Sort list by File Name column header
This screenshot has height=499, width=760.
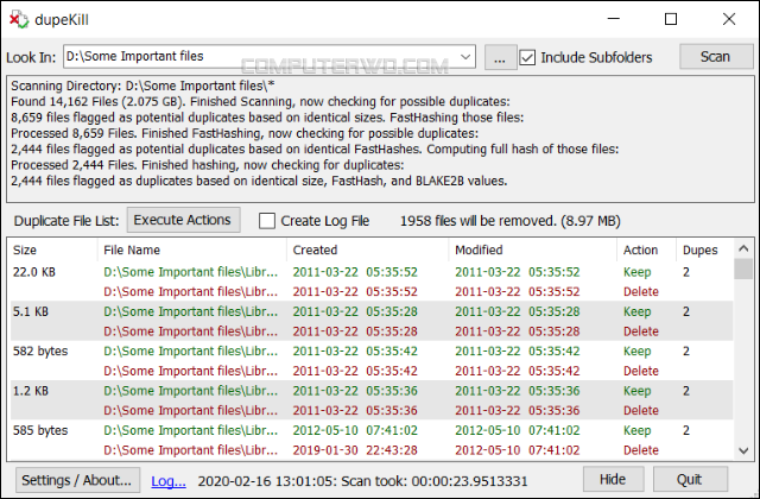(192, 250)
